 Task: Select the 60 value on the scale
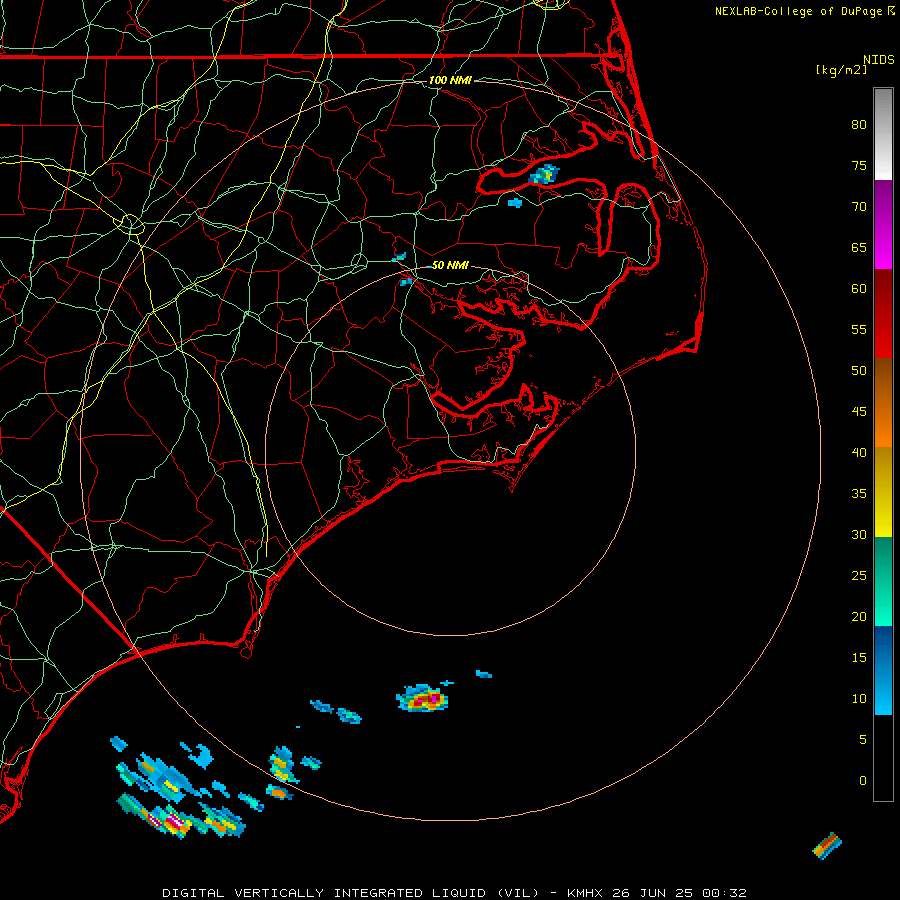tap(859, 289)
